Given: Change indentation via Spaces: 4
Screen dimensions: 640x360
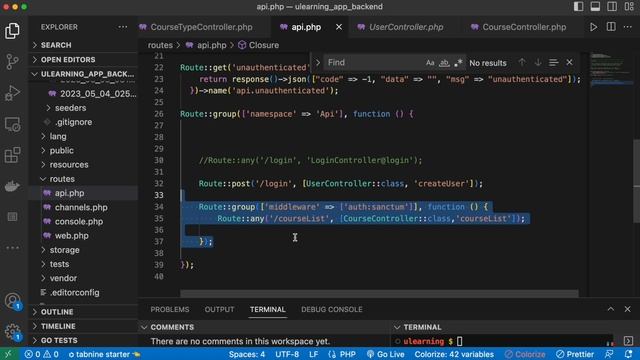Looking at the screenshot, I should pyautogui.click(x=247, y=354).
